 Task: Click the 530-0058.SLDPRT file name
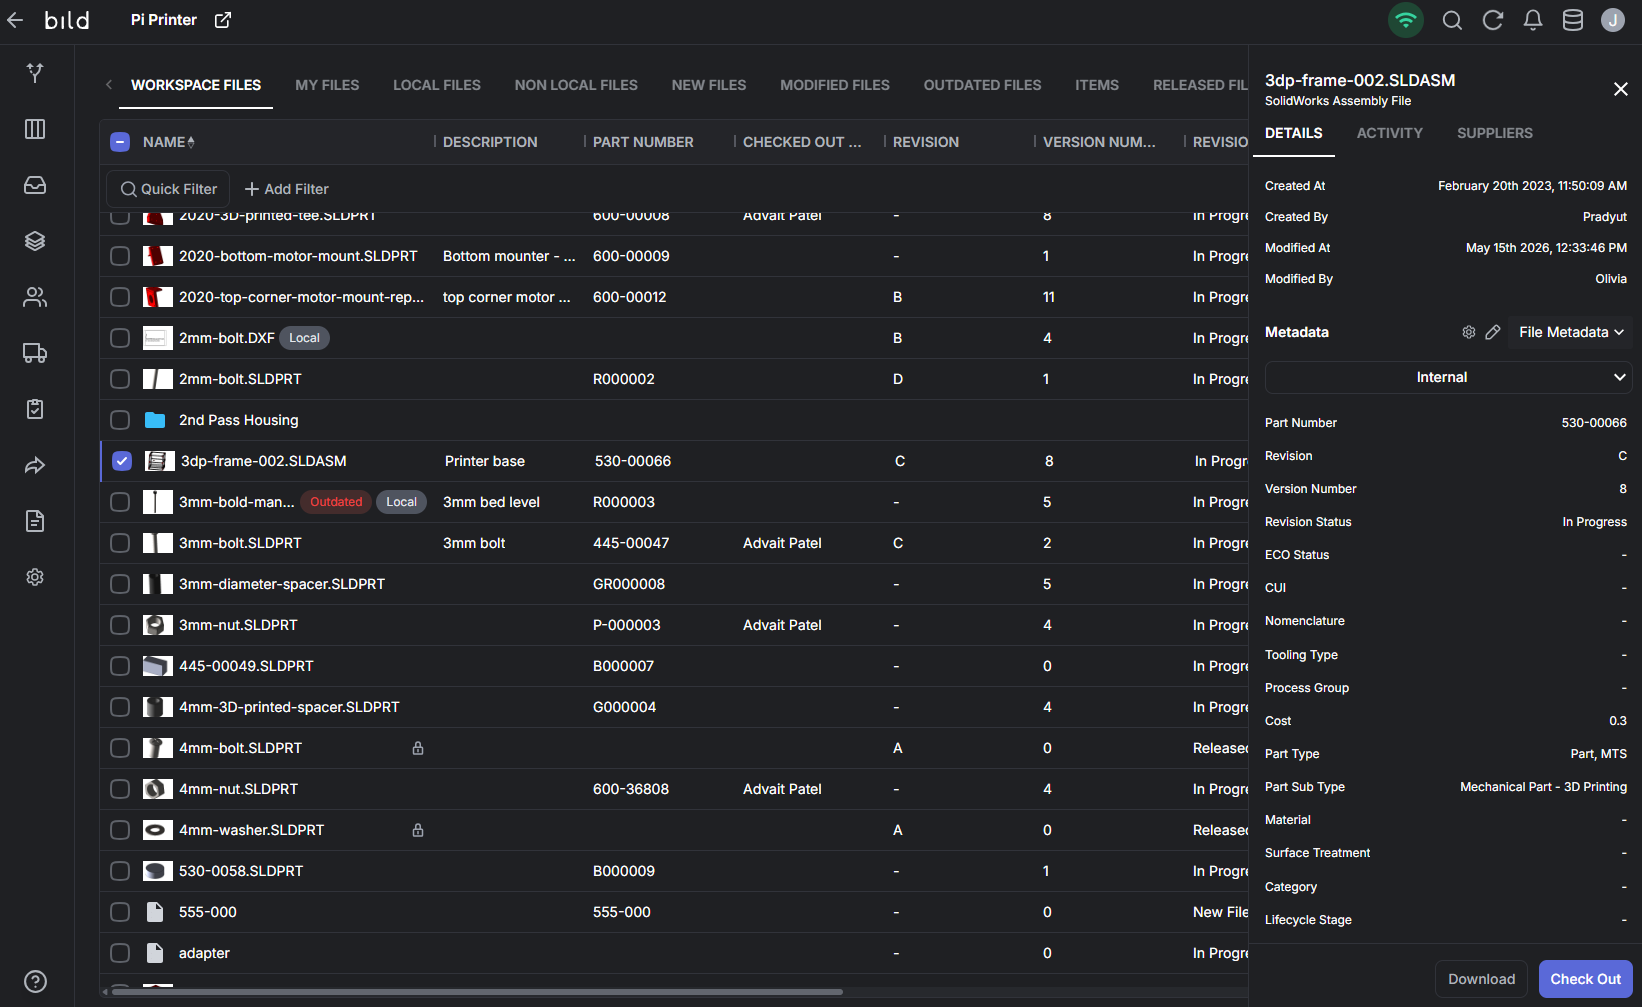[x=241, y=871]
